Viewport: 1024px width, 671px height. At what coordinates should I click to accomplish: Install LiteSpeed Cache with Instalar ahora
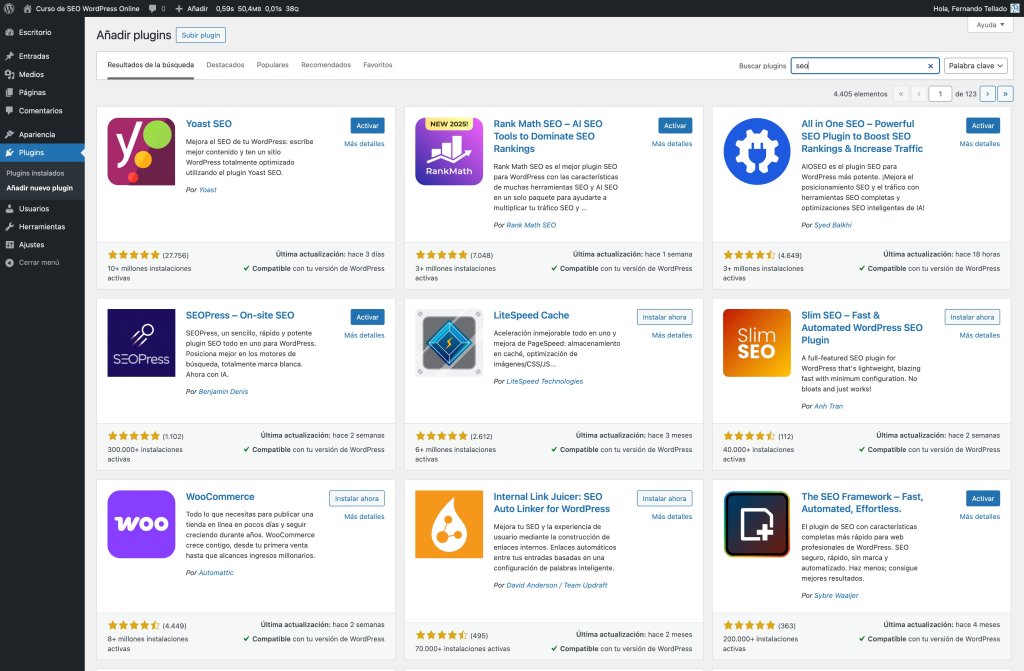tap(664, 317)
